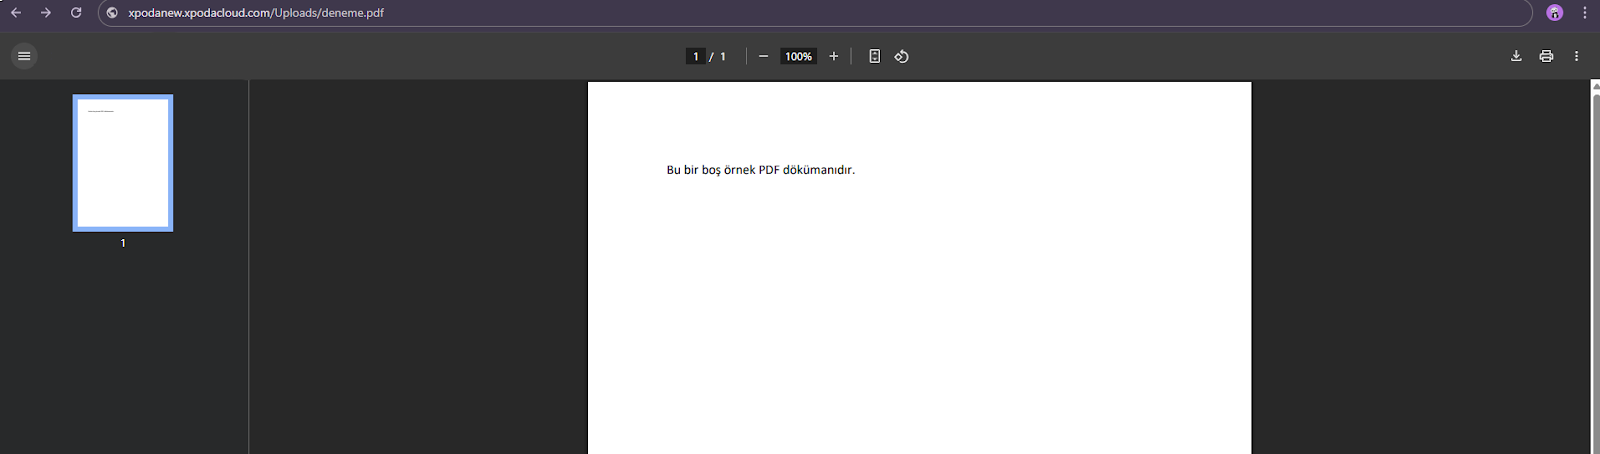This screenshot has width=1600, height=454.
Task: Edit the current page number field
Action: point(696,56)
